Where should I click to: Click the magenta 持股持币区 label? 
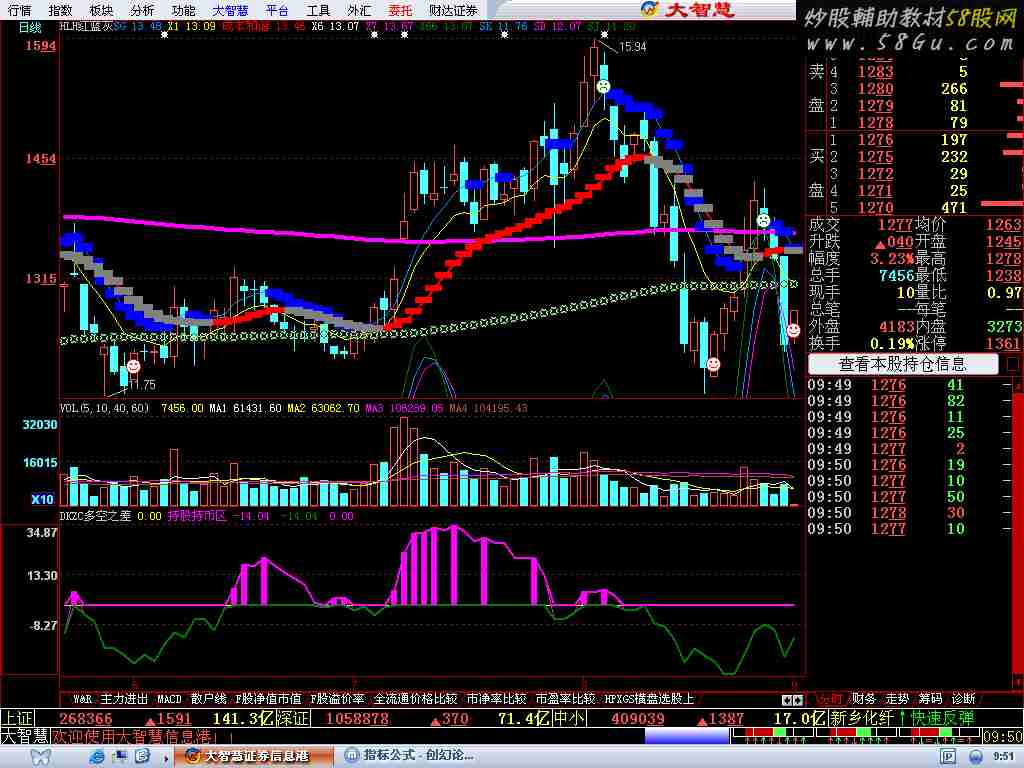click(x=197, y=516)
